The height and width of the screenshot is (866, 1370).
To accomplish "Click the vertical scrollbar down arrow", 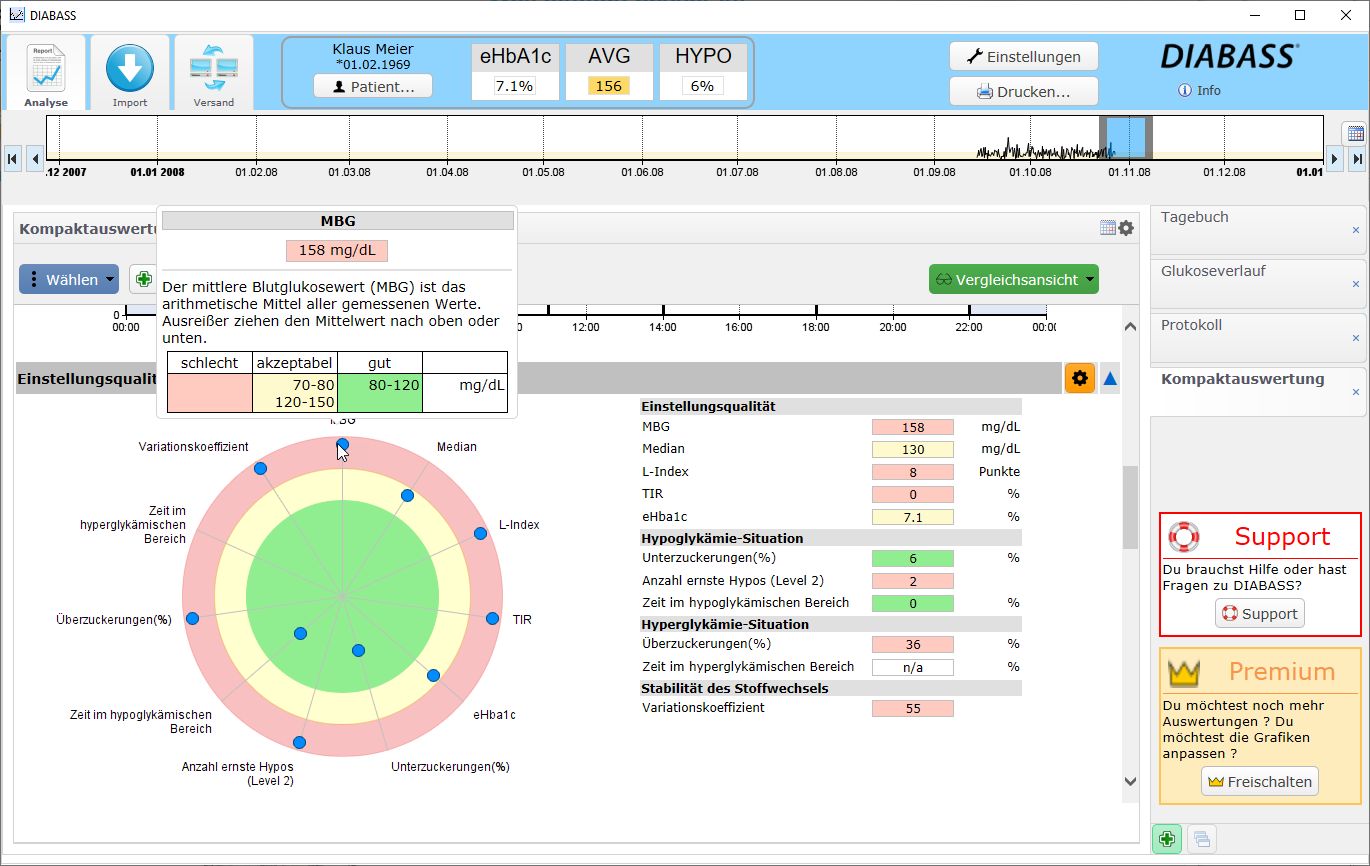I will coord(1130,782).
